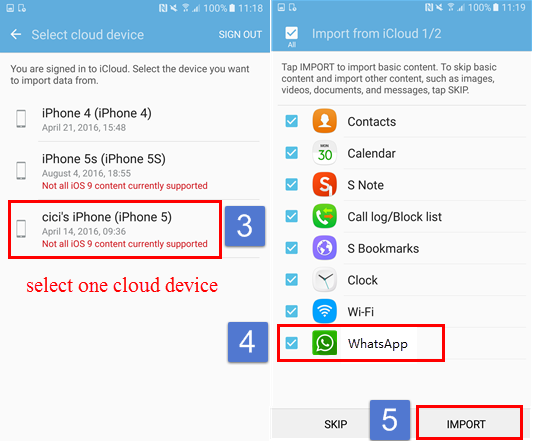Tap the blue Wi-Fi icon

pyautogui.click(x=325, y=311)
